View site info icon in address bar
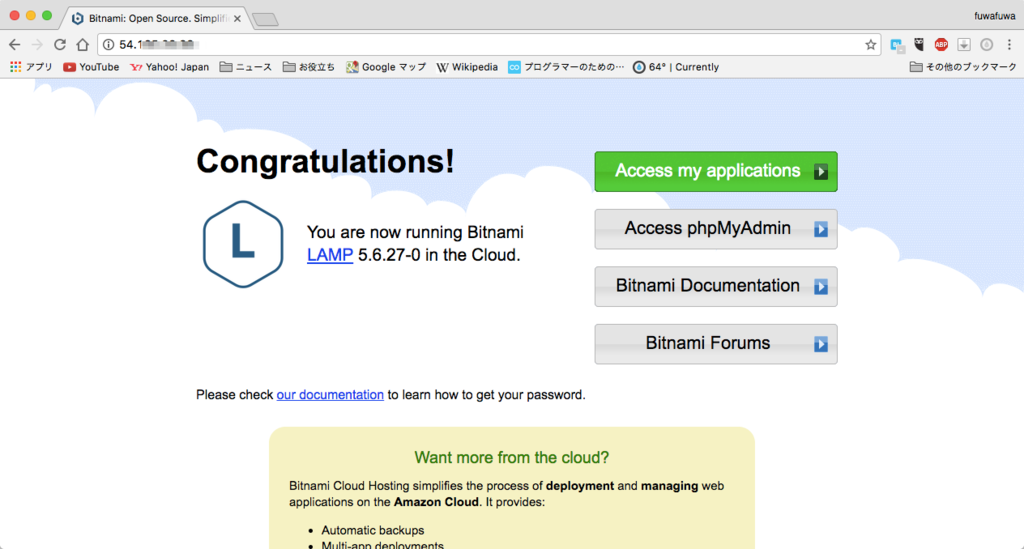 tap(108, 44)
